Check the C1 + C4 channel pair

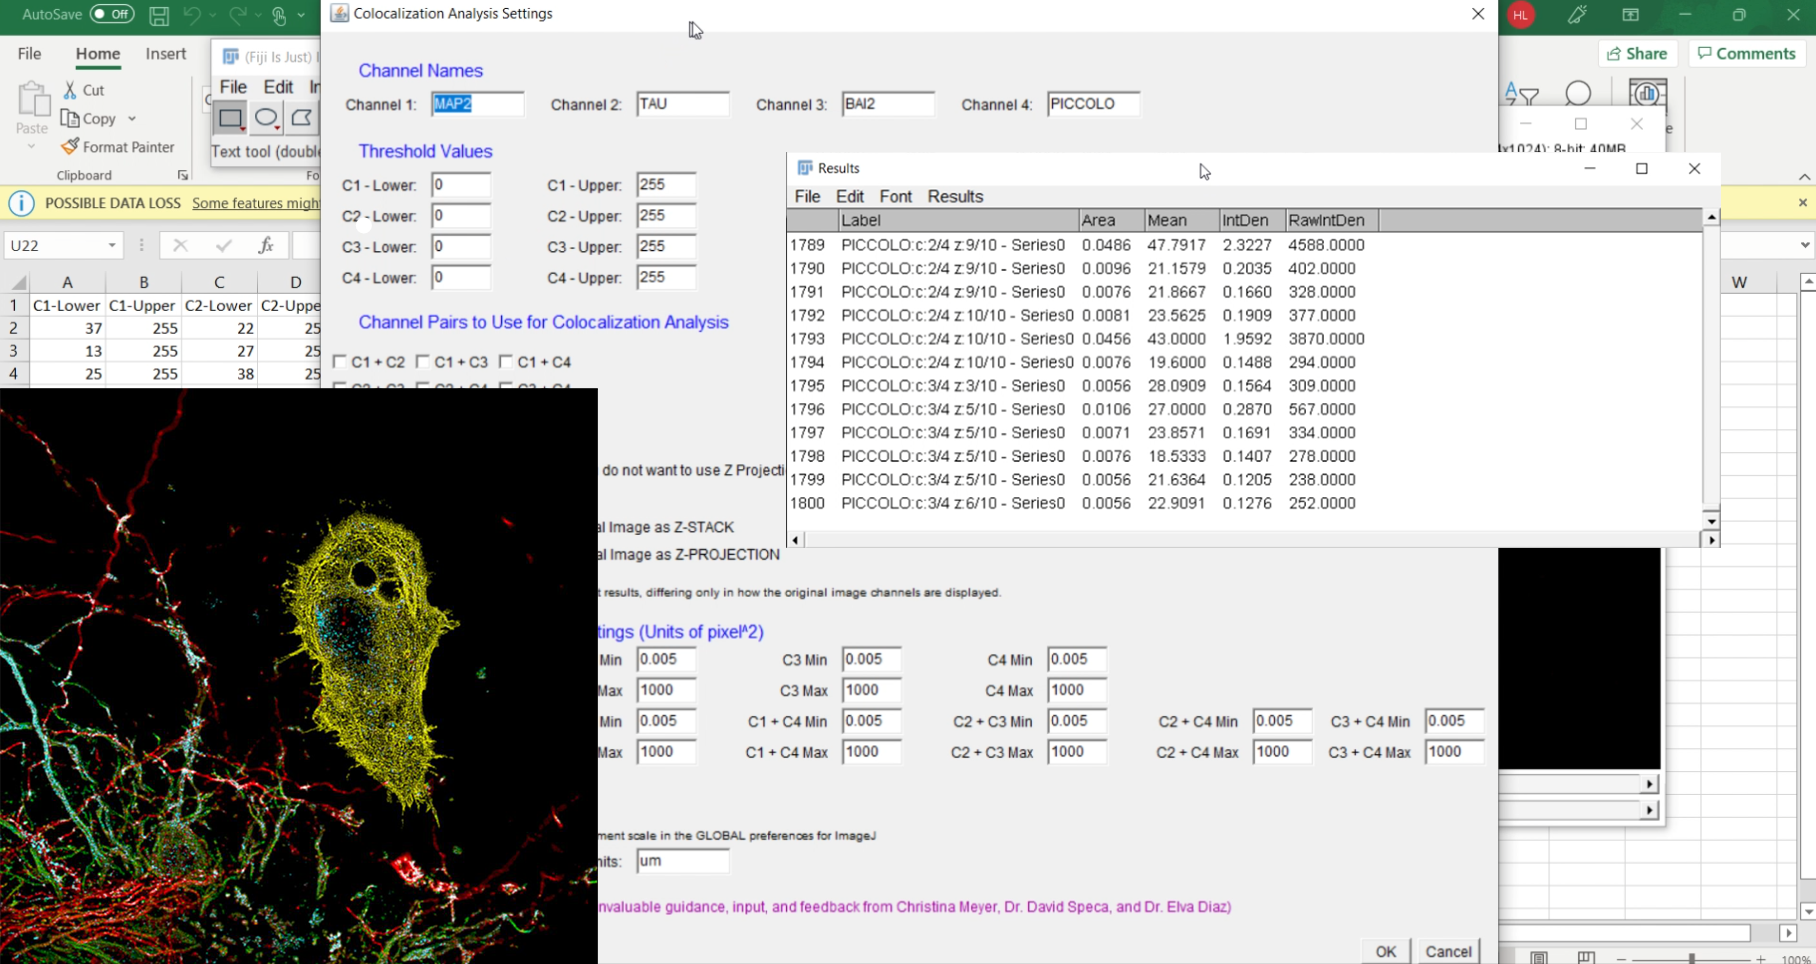pos(506,362)
